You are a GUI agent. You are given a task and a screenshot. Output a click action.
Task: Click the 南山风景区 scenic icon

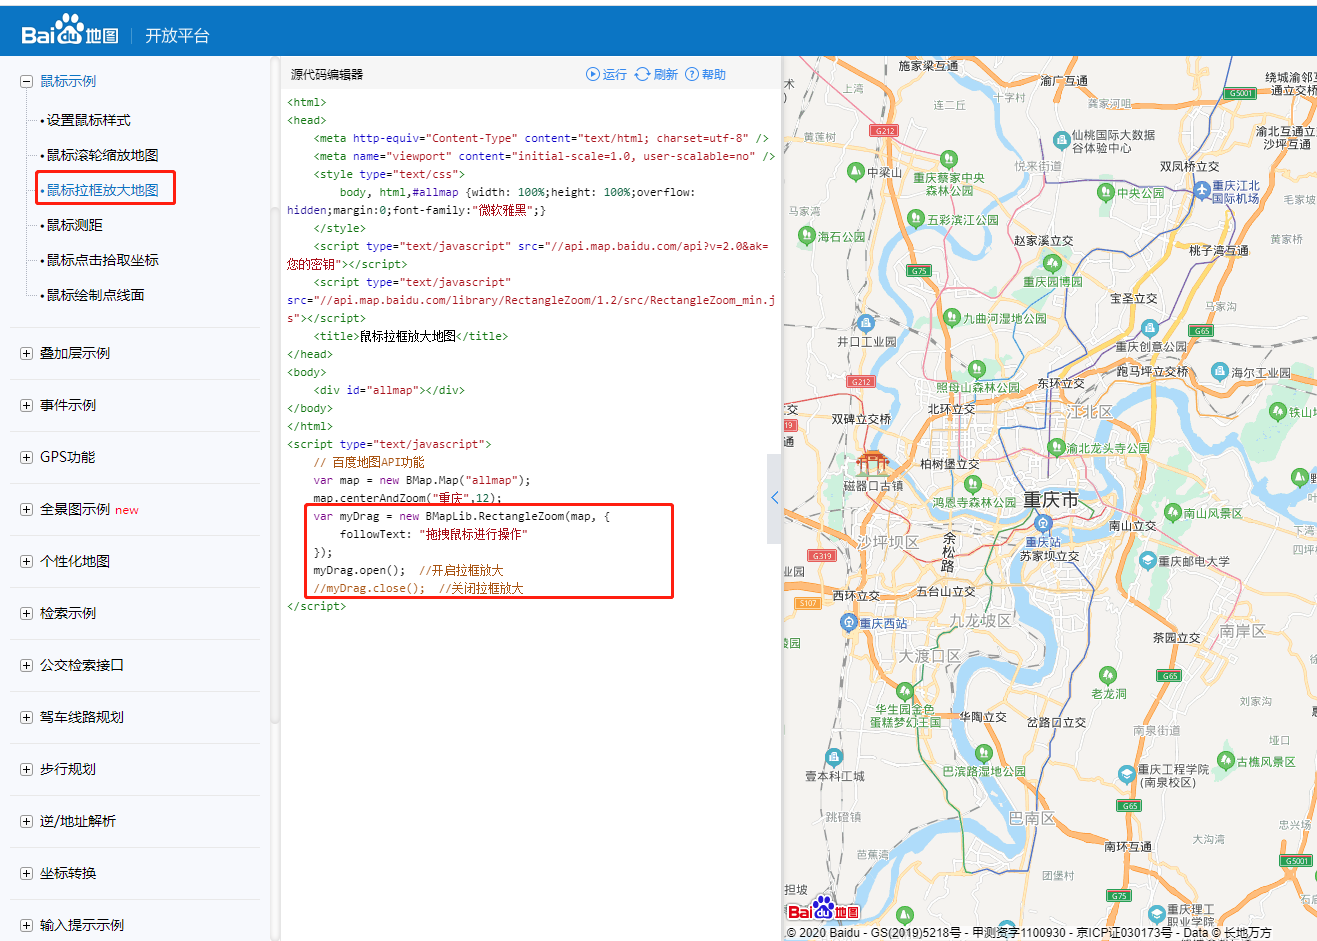tap(1173, 512)
